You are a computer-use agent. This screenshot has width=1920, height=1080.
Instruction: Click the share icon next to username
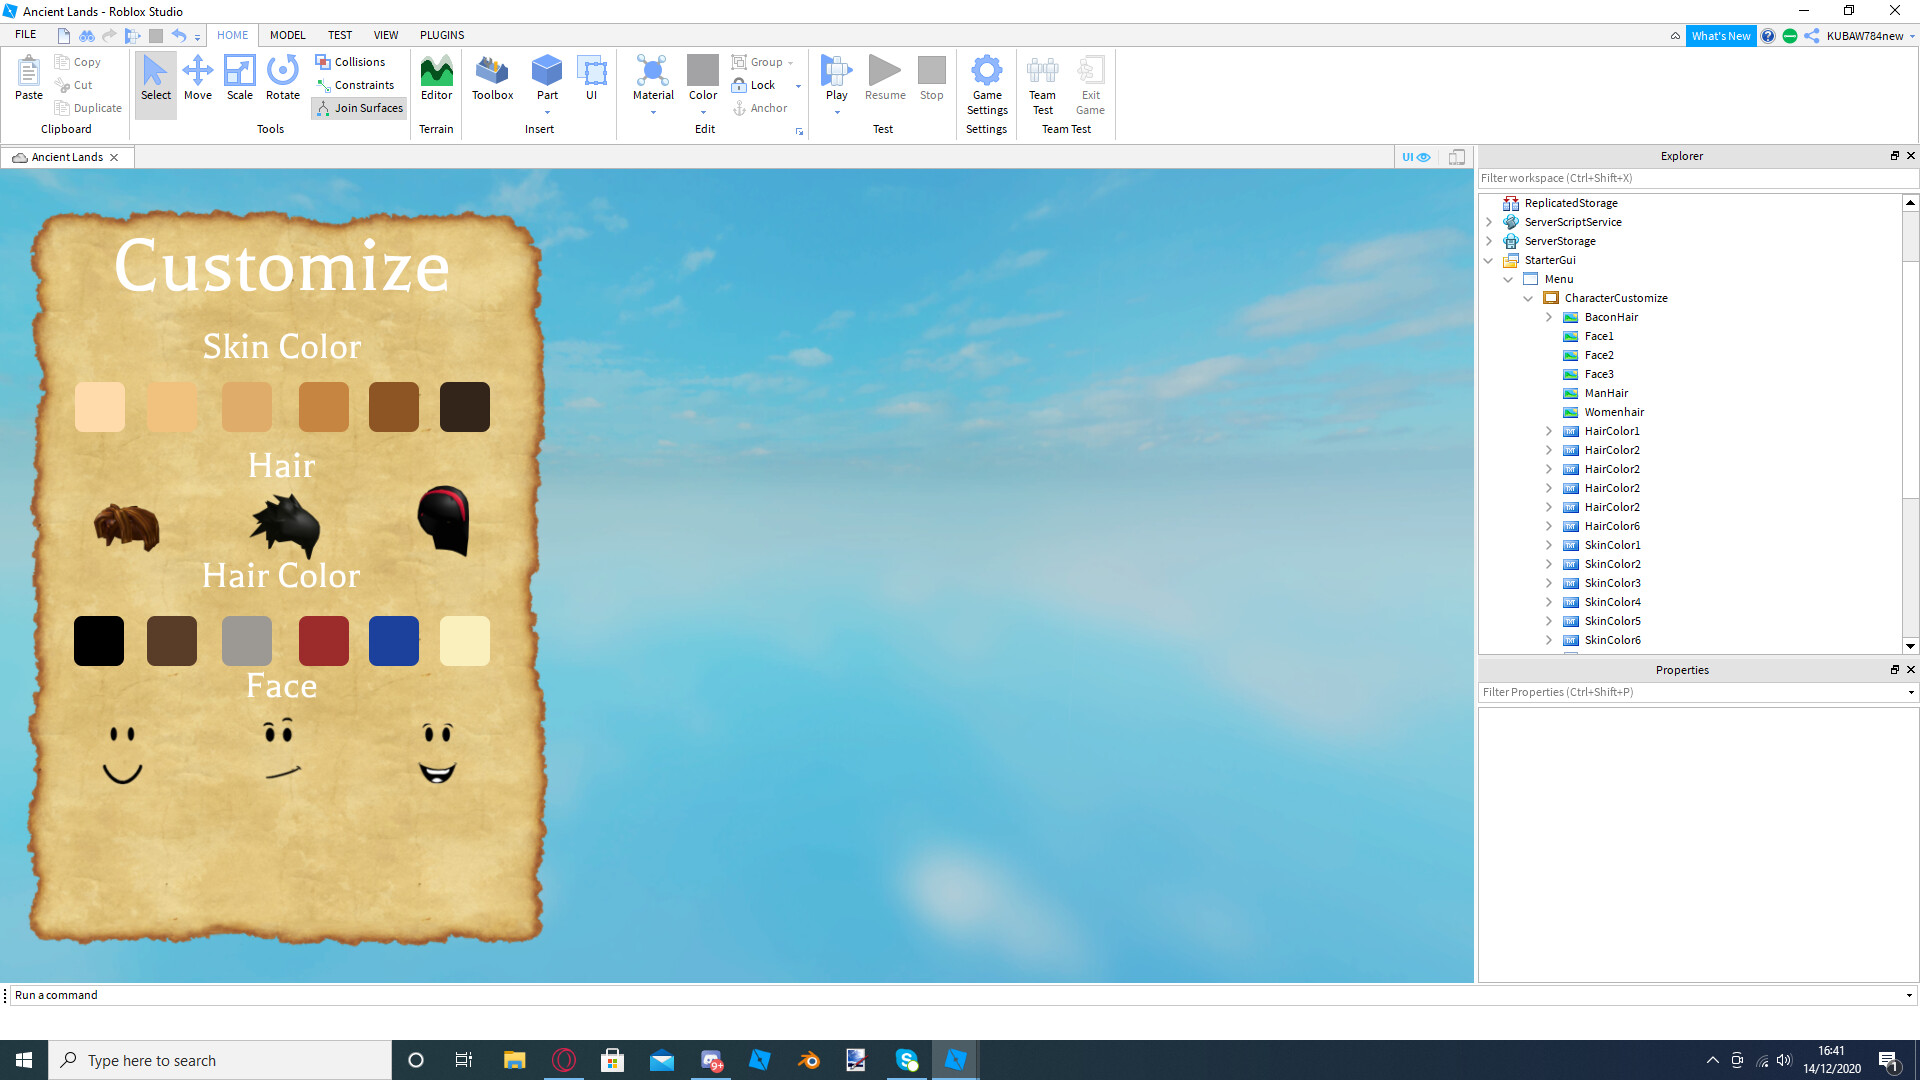point(1811,36)
